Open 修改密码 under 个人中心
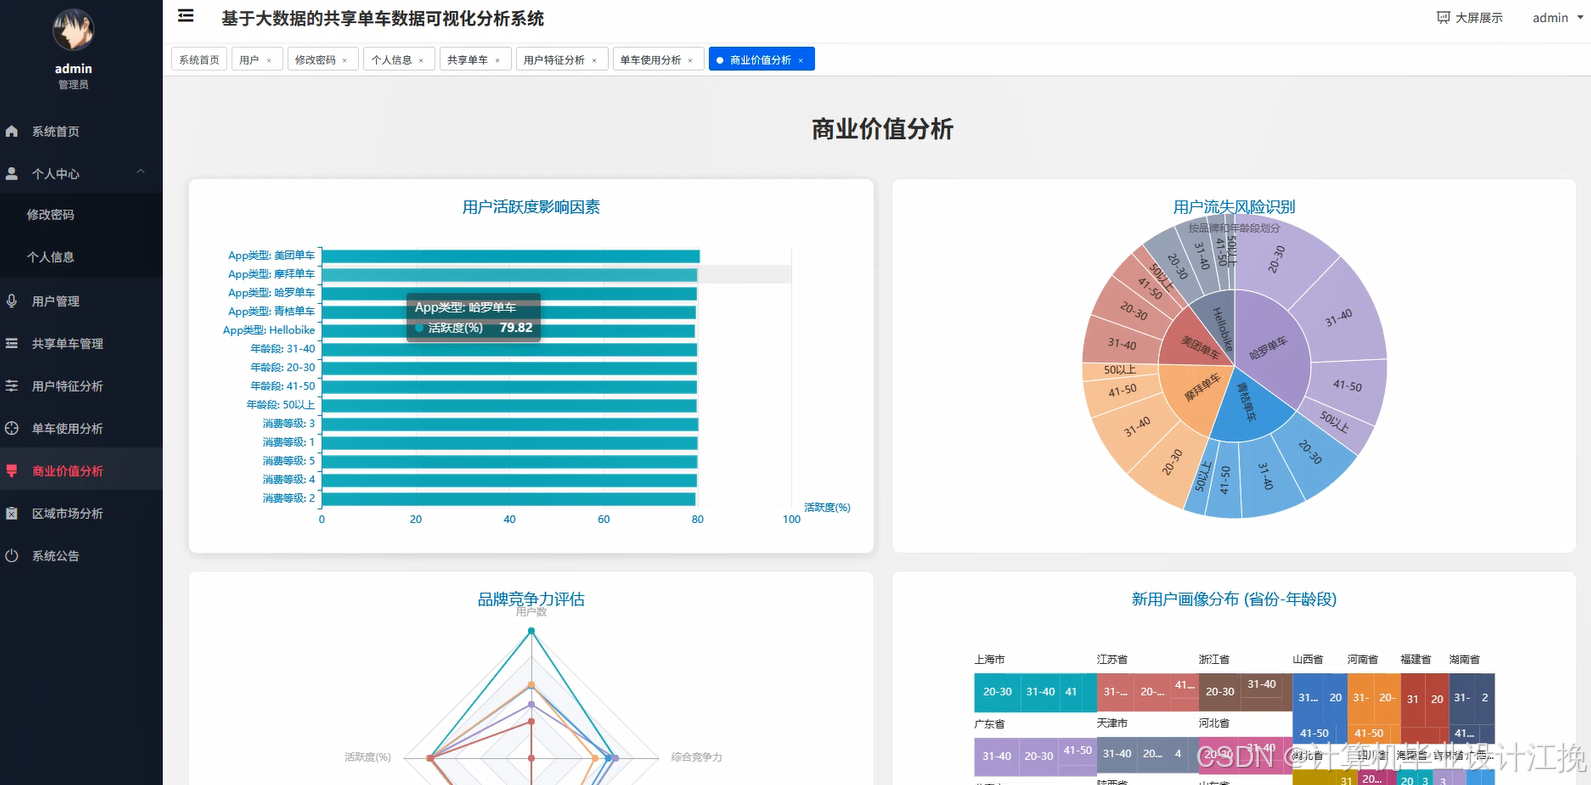 pyautogui.click(x=81, y=214)
